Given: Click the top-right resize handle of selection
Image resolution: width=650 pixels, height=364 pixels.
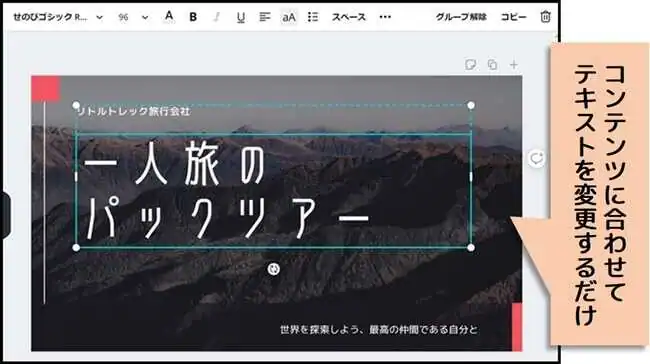Looking at the screenshot, I should coord(471,105).
